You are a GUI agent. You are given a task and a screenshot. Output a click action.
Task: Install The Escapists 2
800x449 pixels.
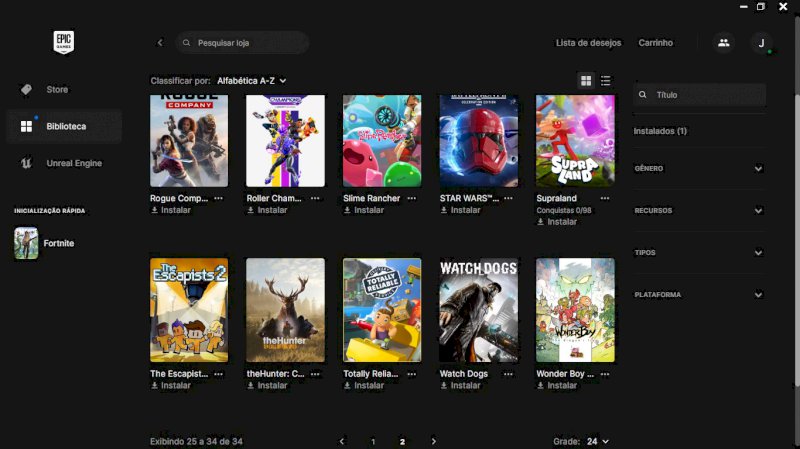[x=170, y=386]
